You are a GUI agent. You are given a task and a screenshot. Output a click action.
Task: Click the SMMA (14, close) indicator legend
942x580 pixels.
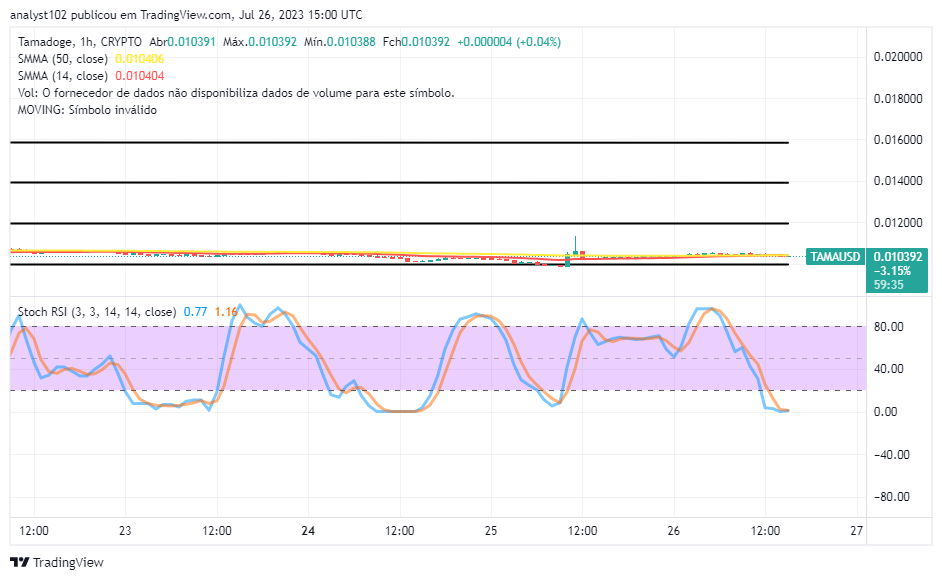pos(62,76)
